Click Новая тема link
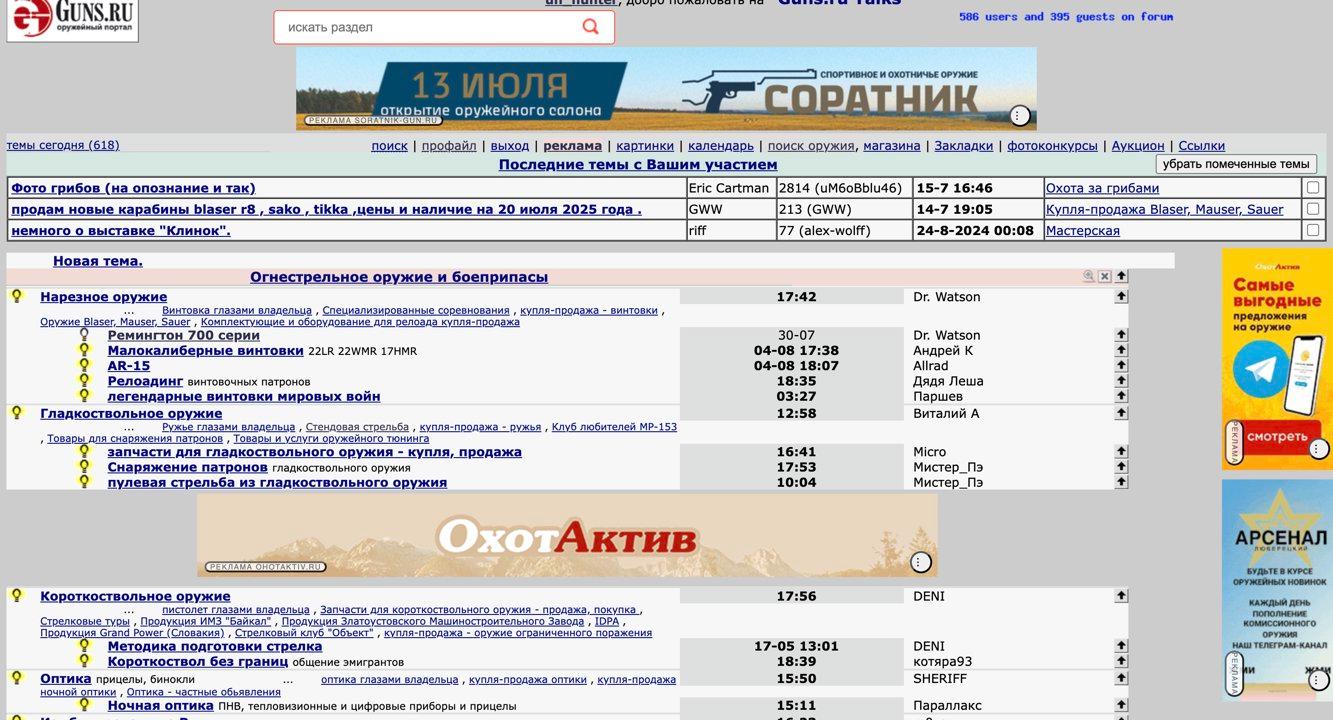Viewport: 1333px width, 720px height. 98,261
